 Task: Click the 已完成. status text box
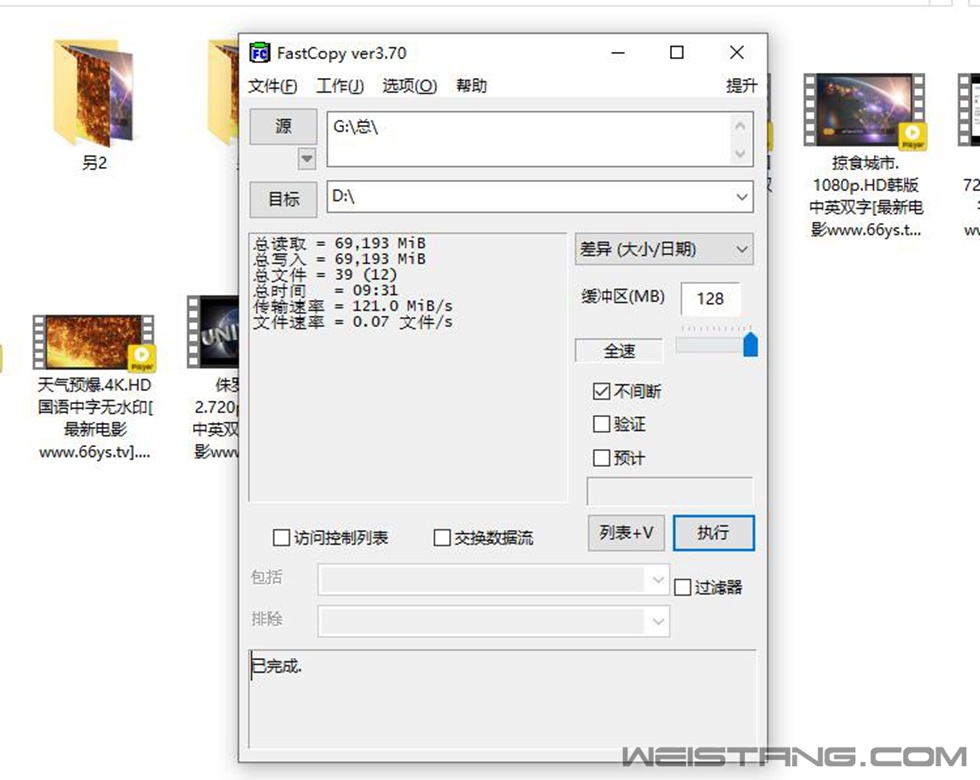pyautogui.click(x=502, y=698)
